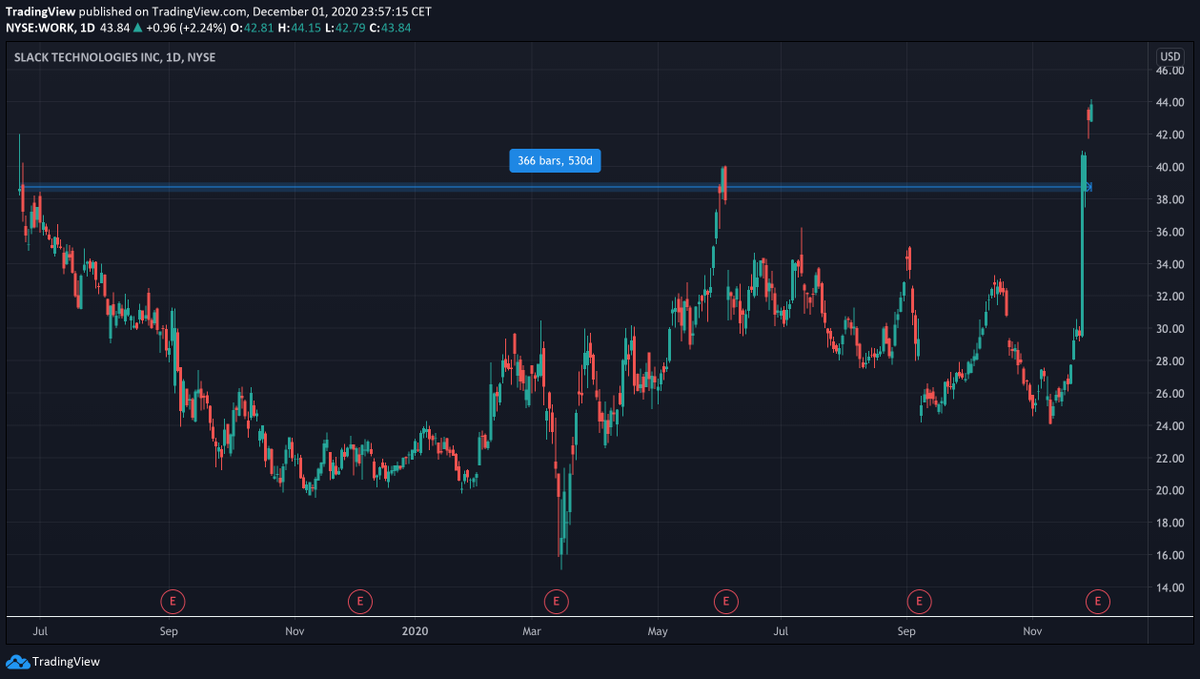The width and height of the screenshot is (1200, 679).
Task: Click the December 2019 earnings E marker
Action: click(359, 601)
